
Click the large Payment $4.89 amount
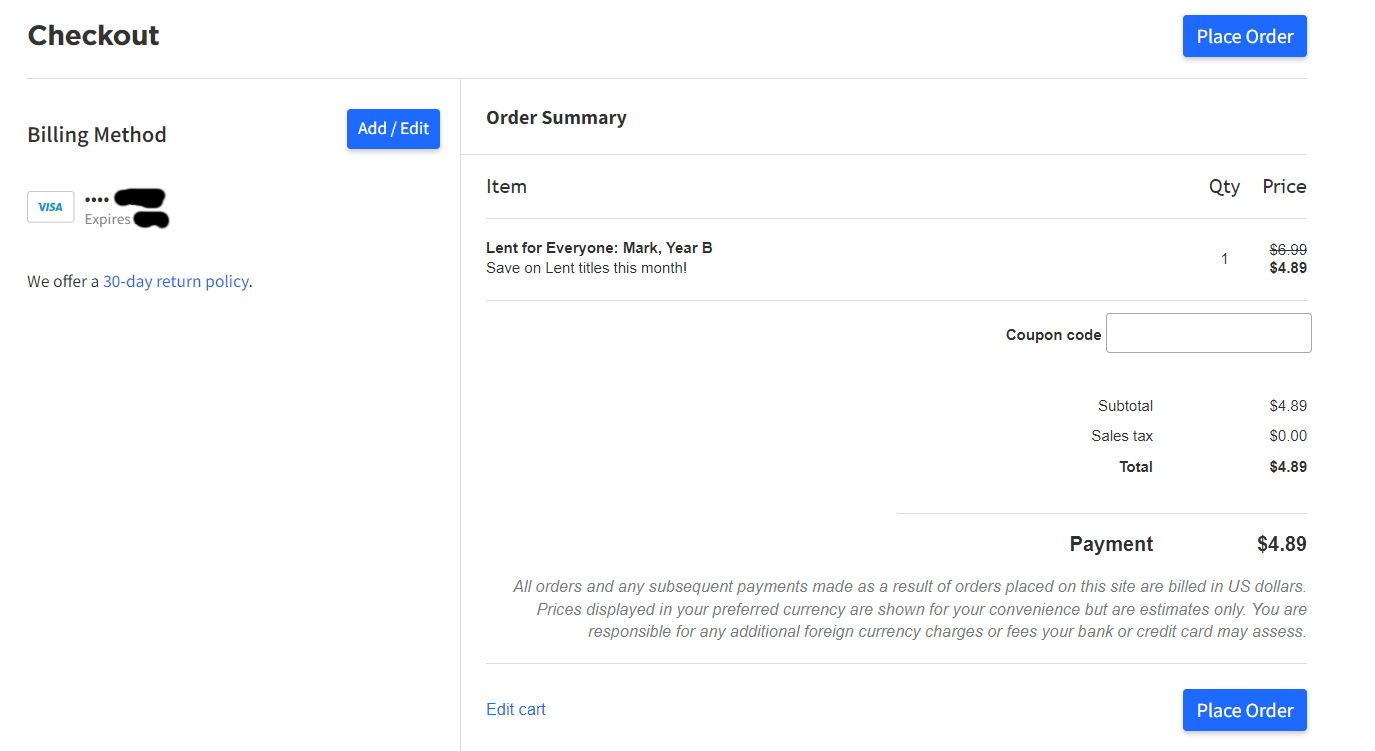pos(1281,544)
